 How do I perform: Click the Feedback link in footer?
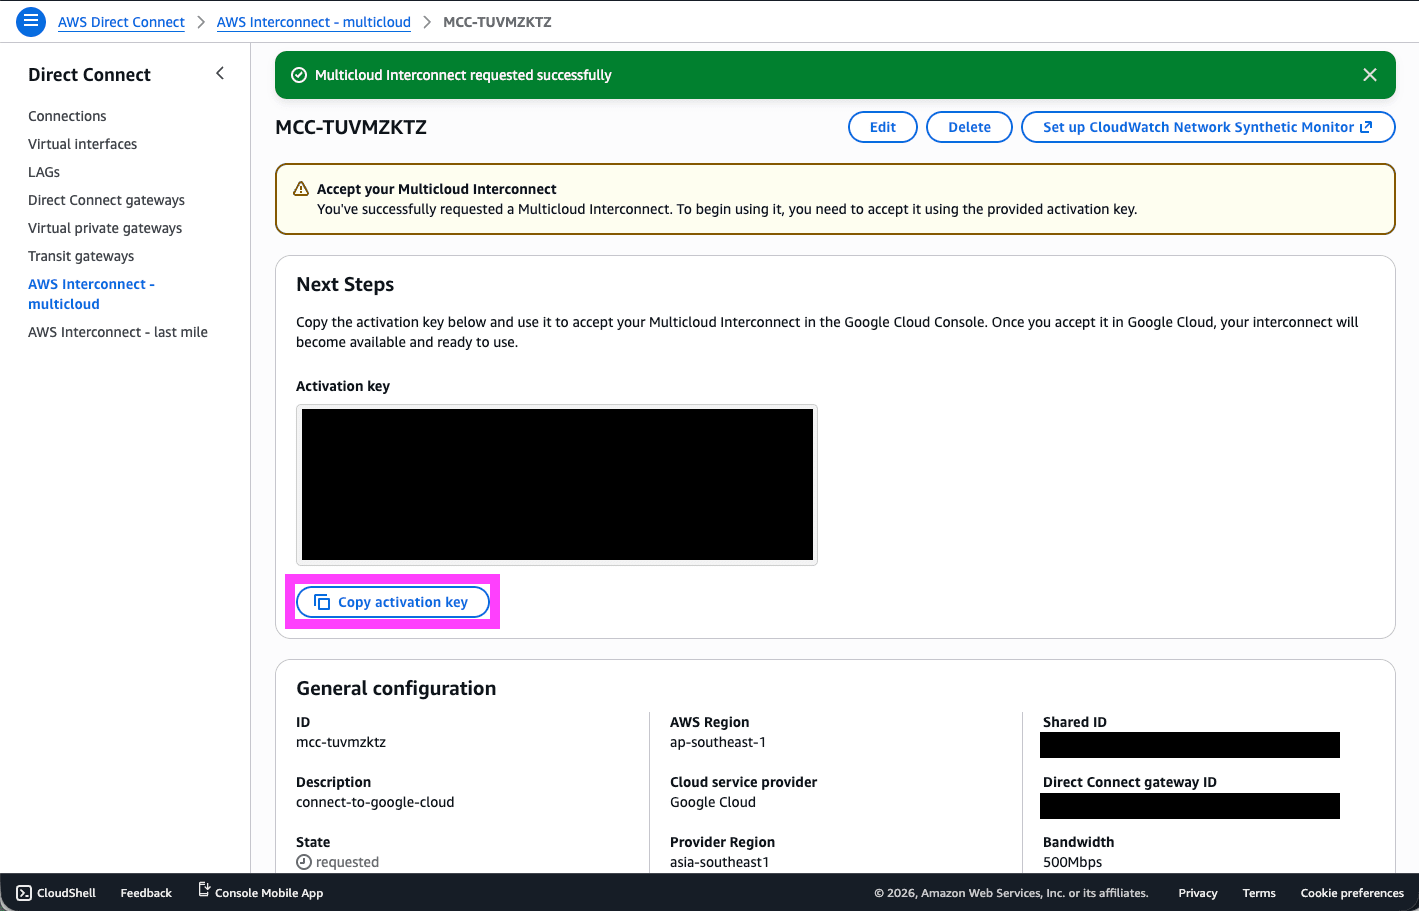146,893
